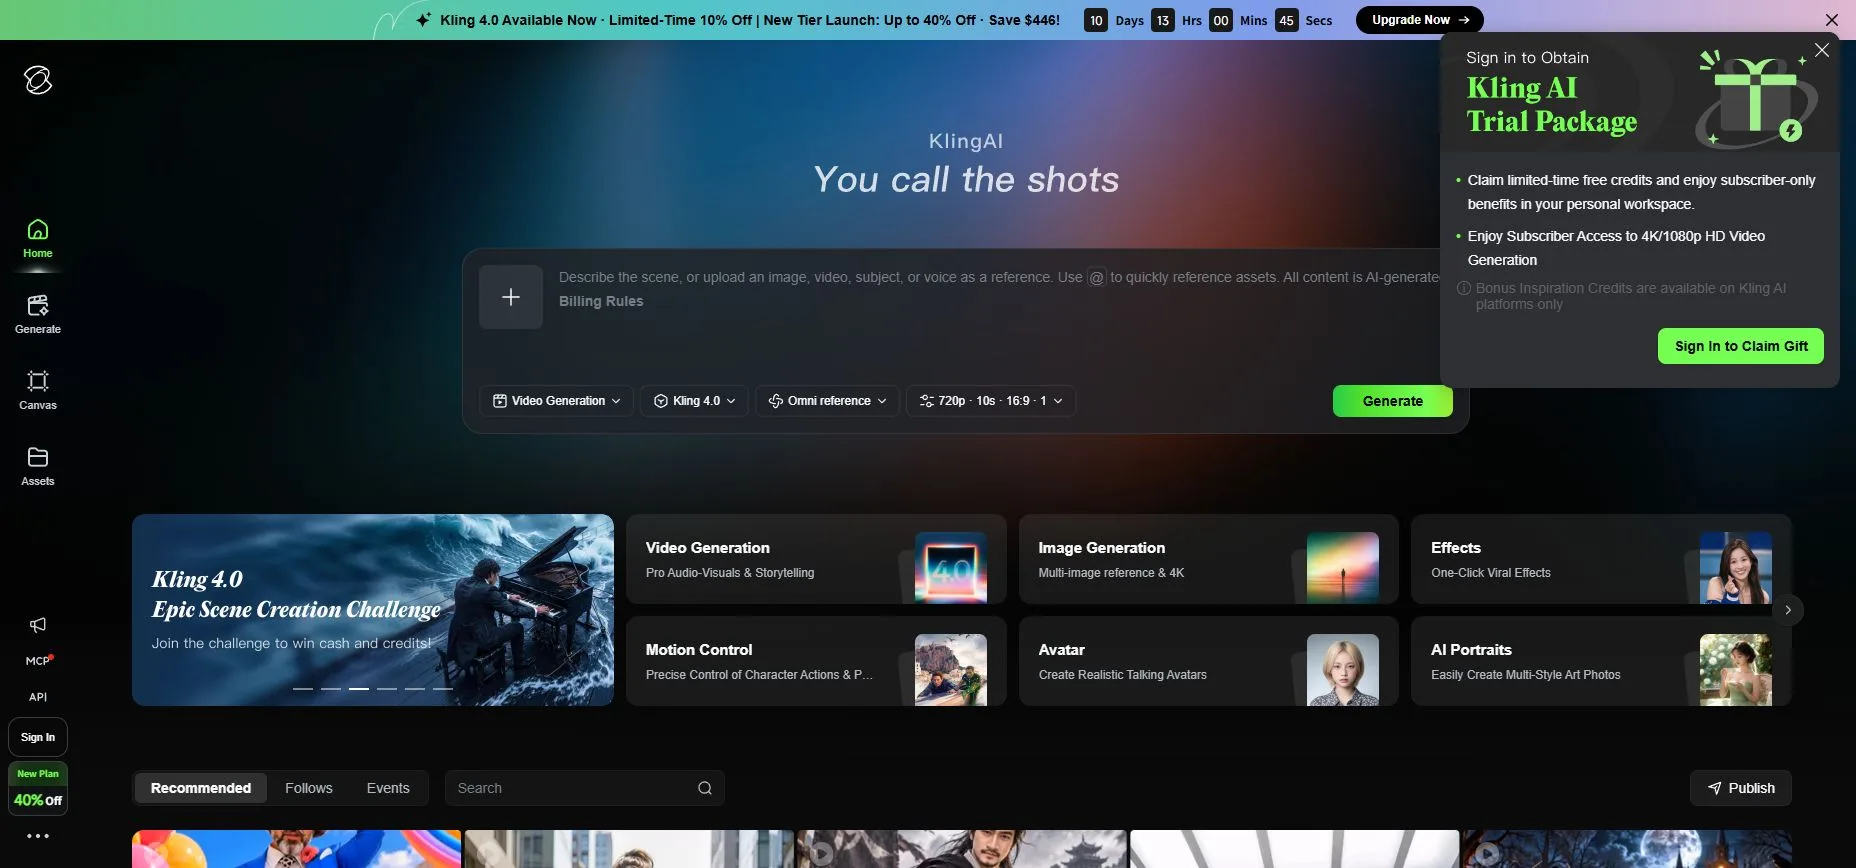Click the search magnifier icon
Viewport: 1856px width, 868px height.
[x=705, y=788]
